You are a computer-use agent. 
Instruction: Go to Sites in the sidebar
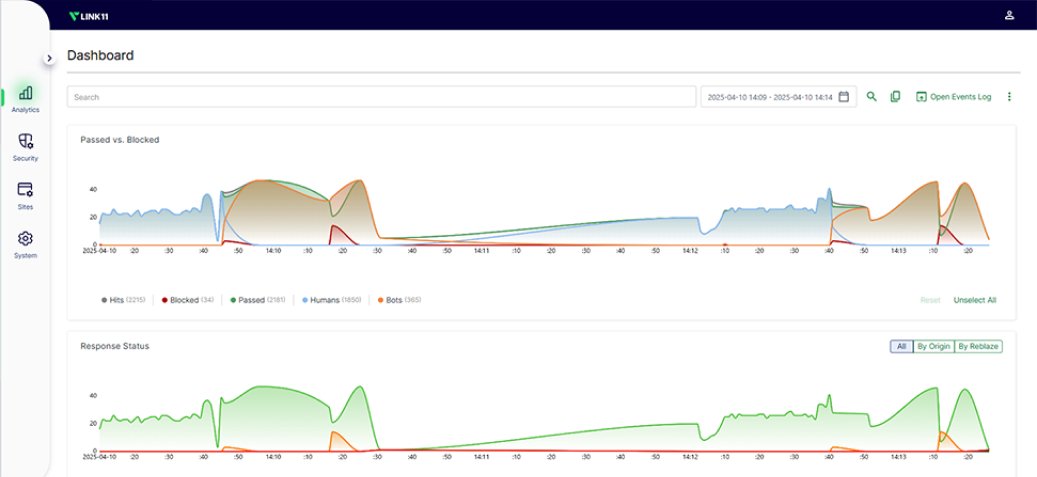coord(25,190)
